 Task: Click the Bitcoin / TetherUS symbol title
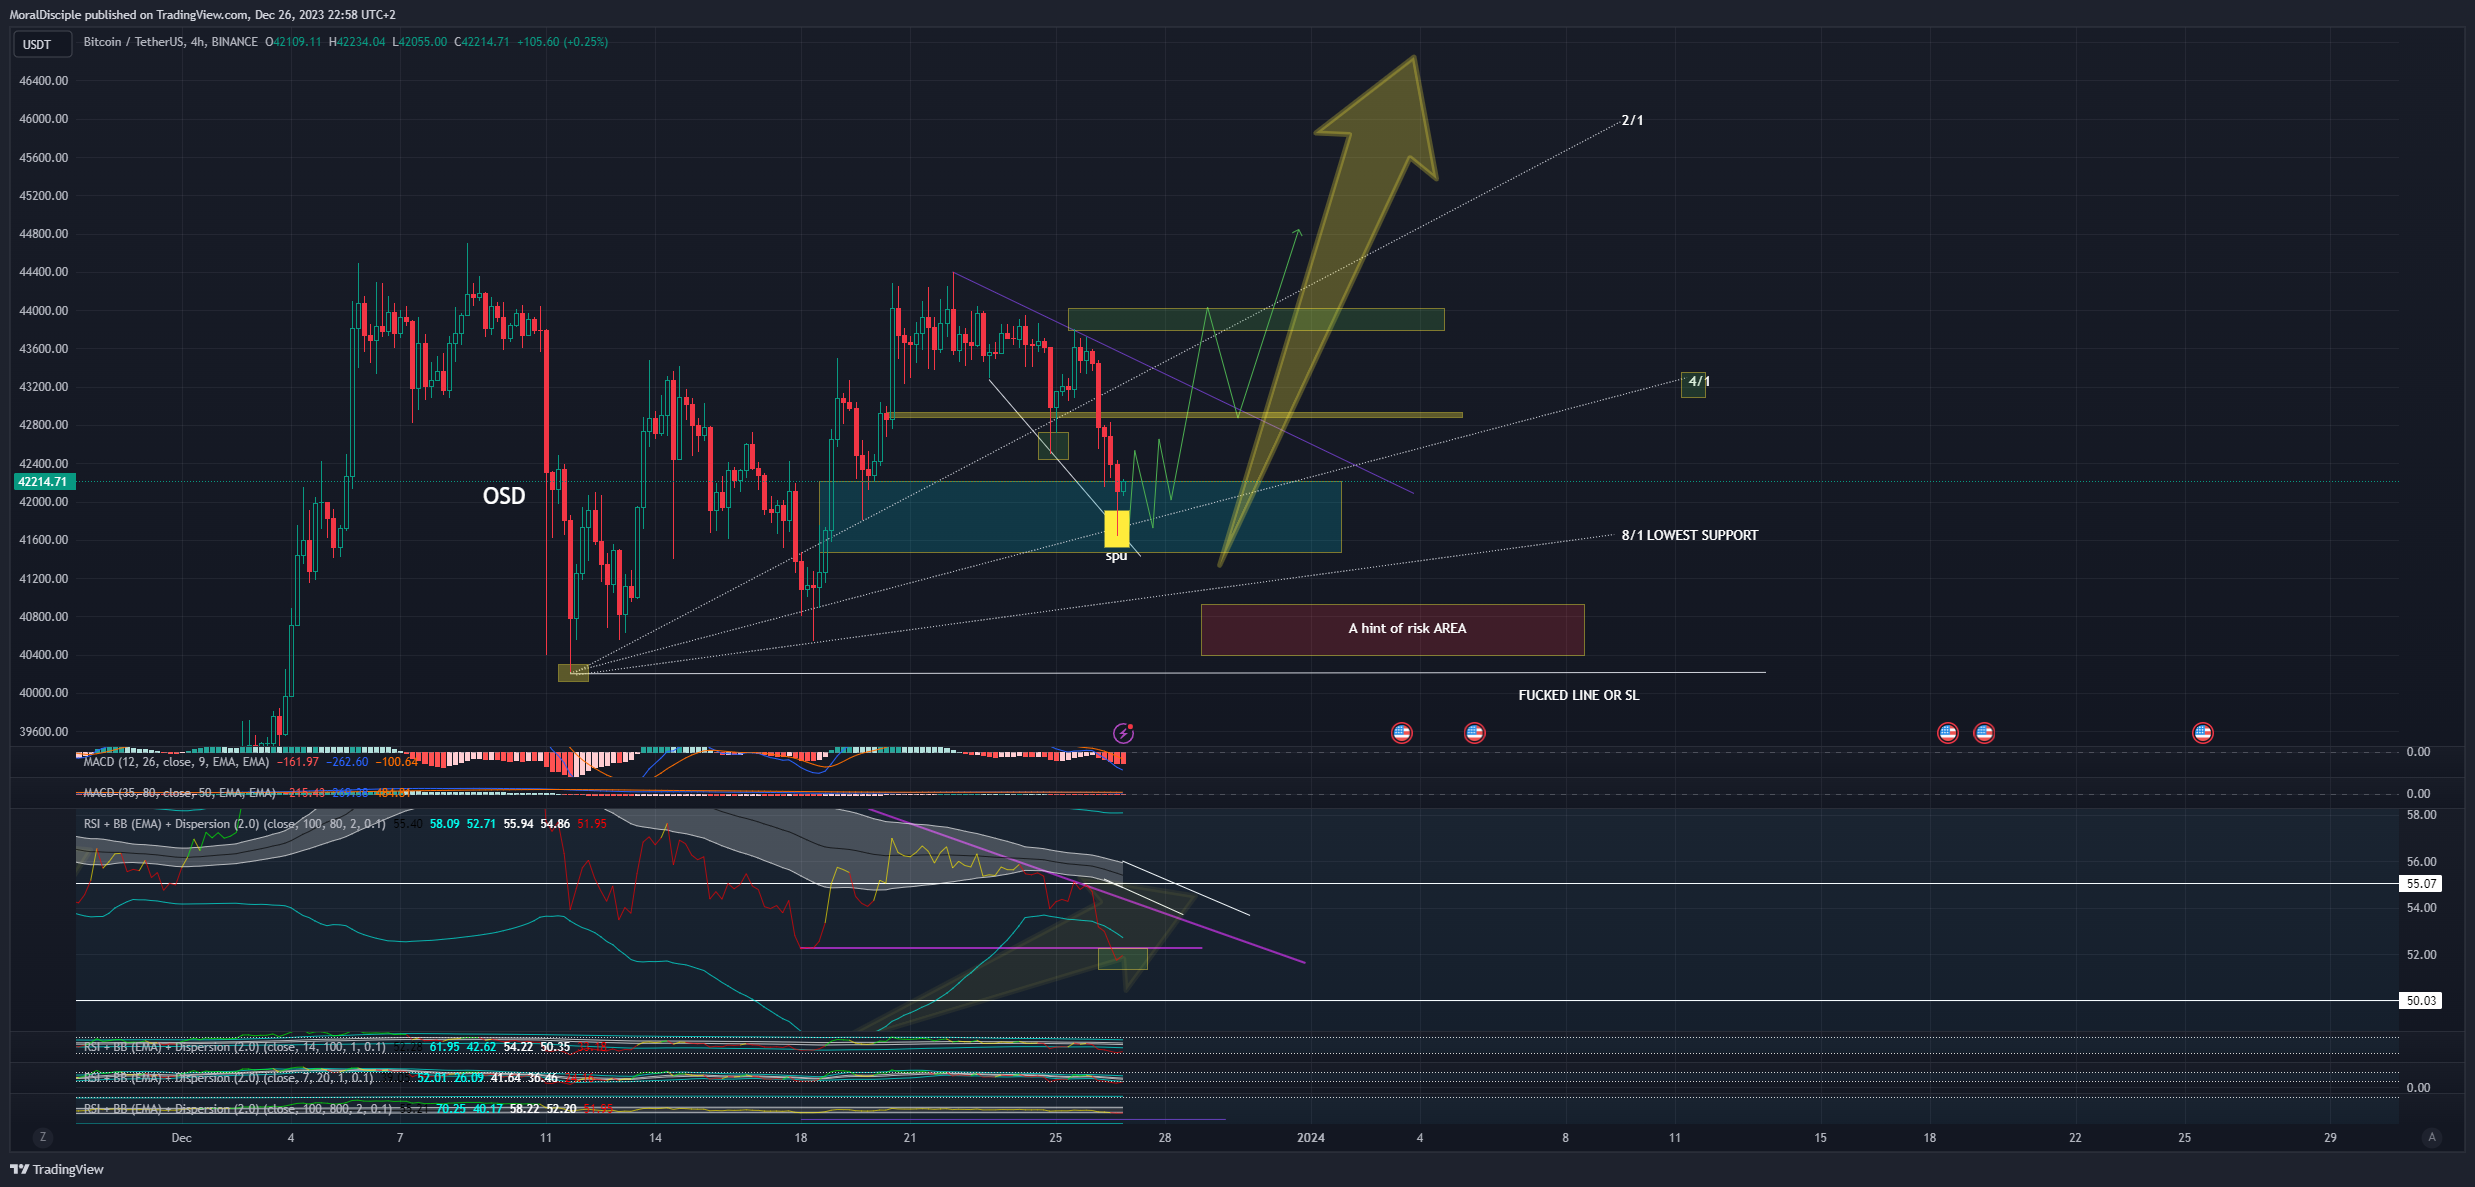[171, 42]
